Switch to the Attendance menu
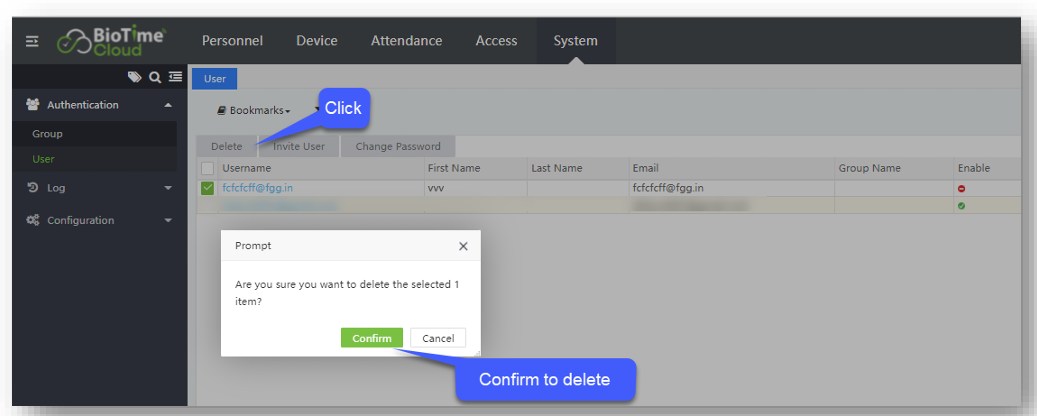This screenshot has height=416, width=1037. pyautogui.click(x=406, y=41)
